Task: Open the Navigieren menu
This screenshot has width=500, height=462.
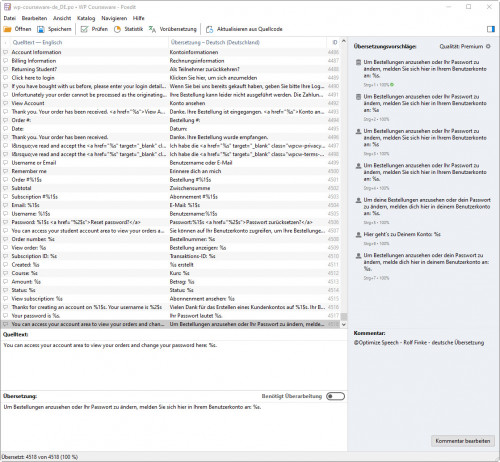Action: tap(114, 18)
